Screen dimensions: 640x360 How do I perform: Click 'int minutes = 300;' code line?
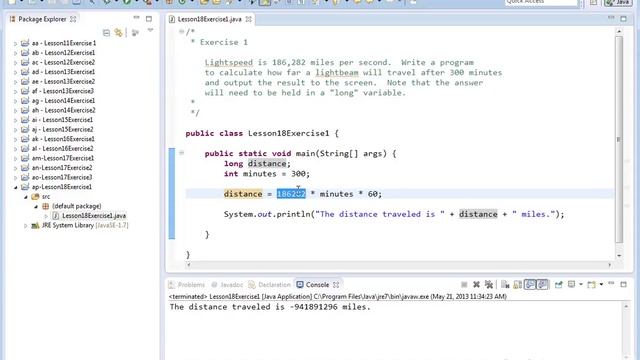267,174
